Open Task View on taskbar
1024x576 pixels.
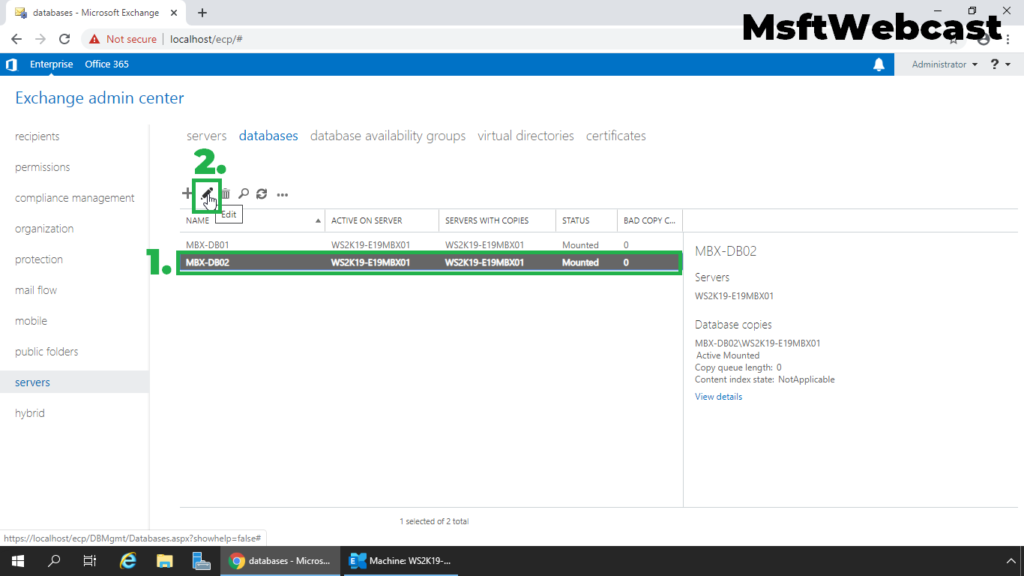coord(89,561)
